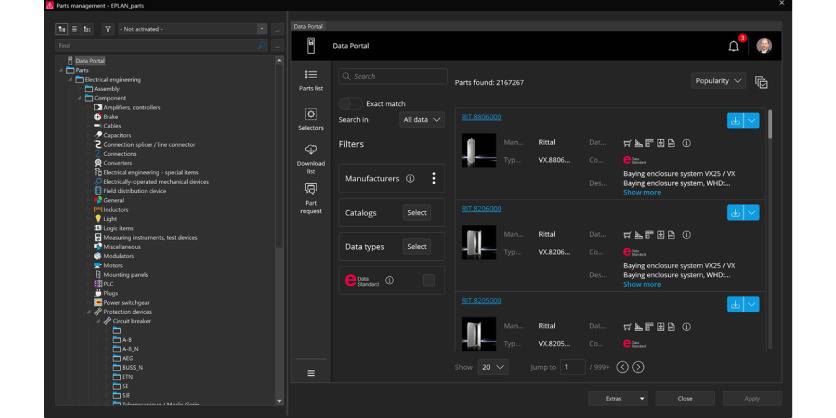Switch to combination view in parts toolbar
This screenshot has width=836, height=418.
click(x=87, y=29)
